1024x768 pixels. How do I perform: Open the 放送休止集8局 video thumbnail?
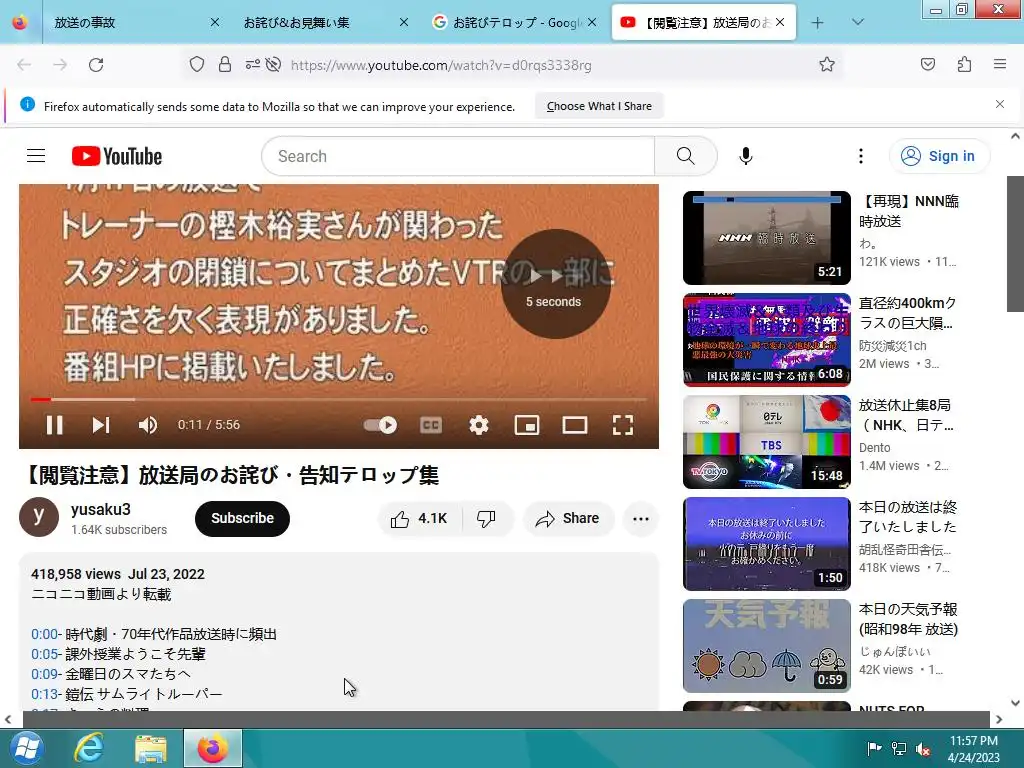tap(767, 441)
